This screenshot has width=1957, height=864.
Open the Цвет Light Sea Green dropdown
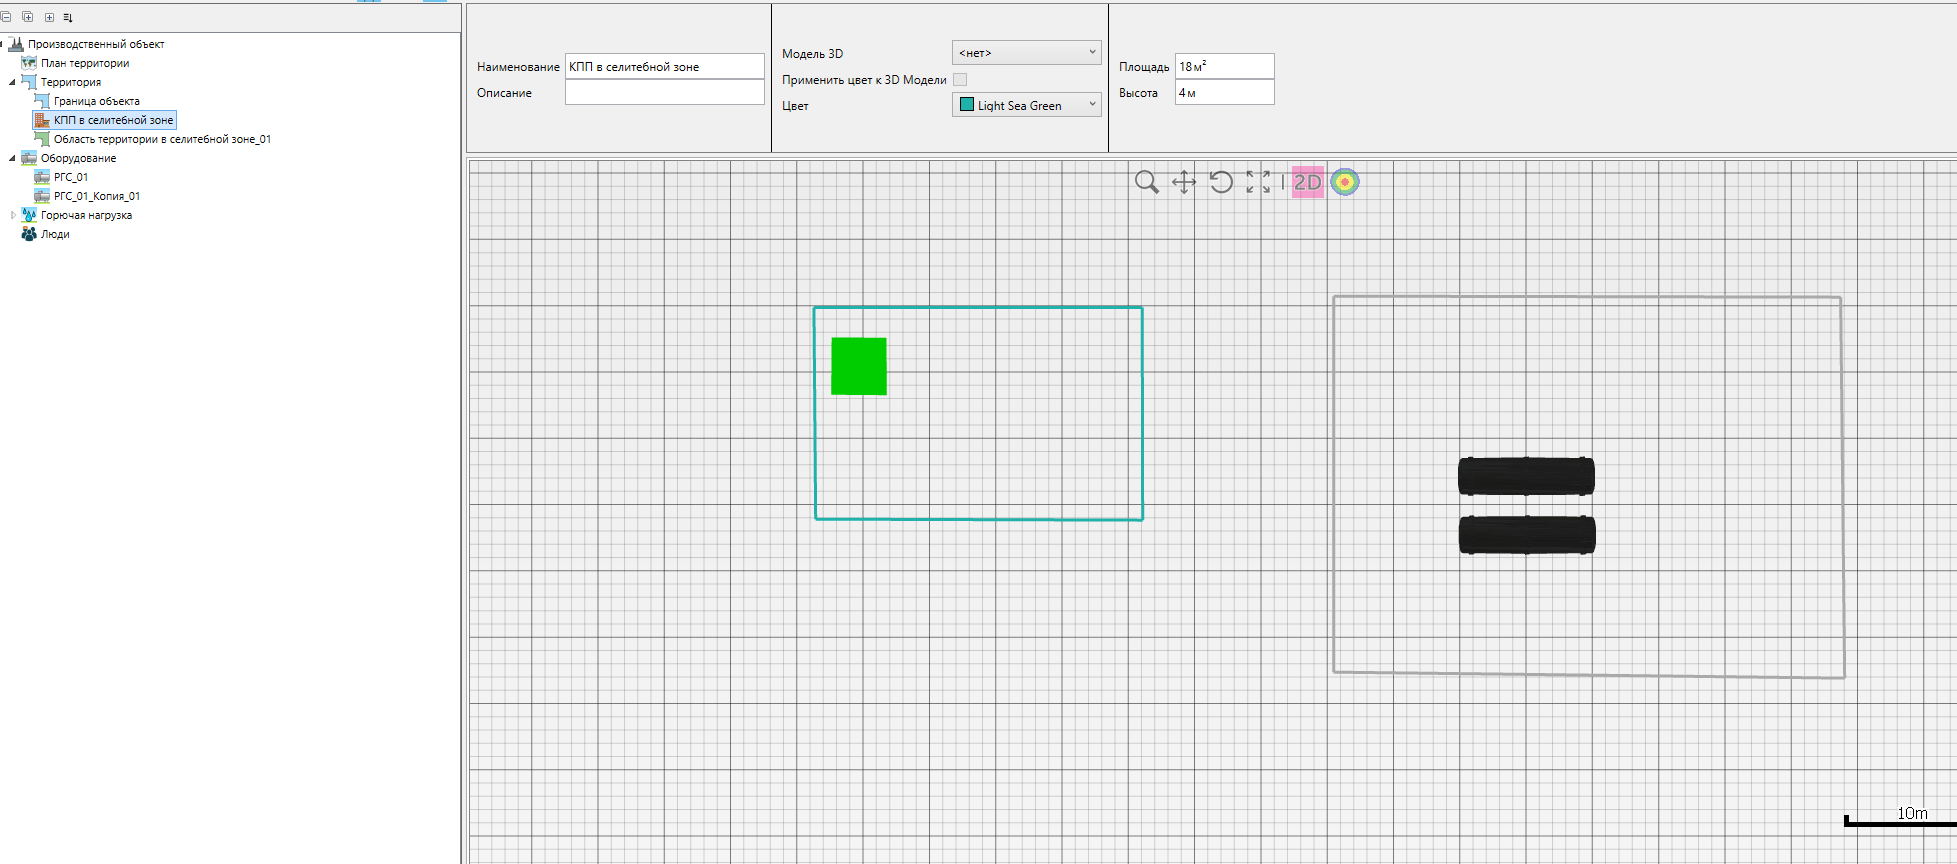pyautogui.click(x=1026, y=105)
